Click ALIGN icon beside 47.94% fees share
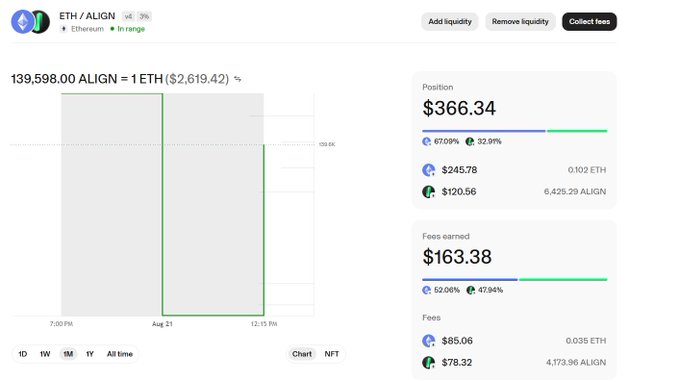 [x=471, y=290]
